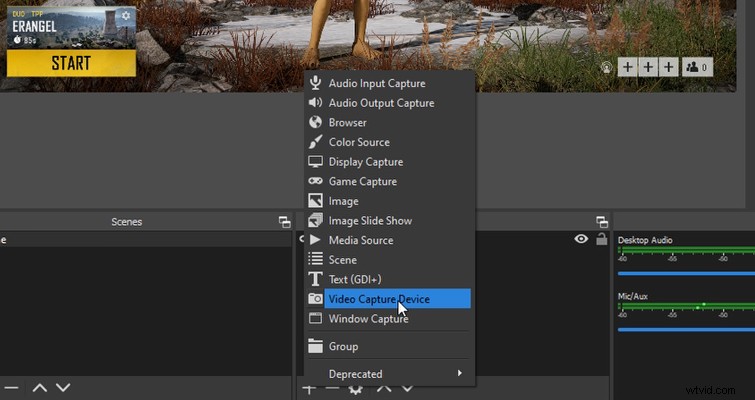755x400 pixels.
Task: Click the Erangel map thumbnail
Action: 71,27
